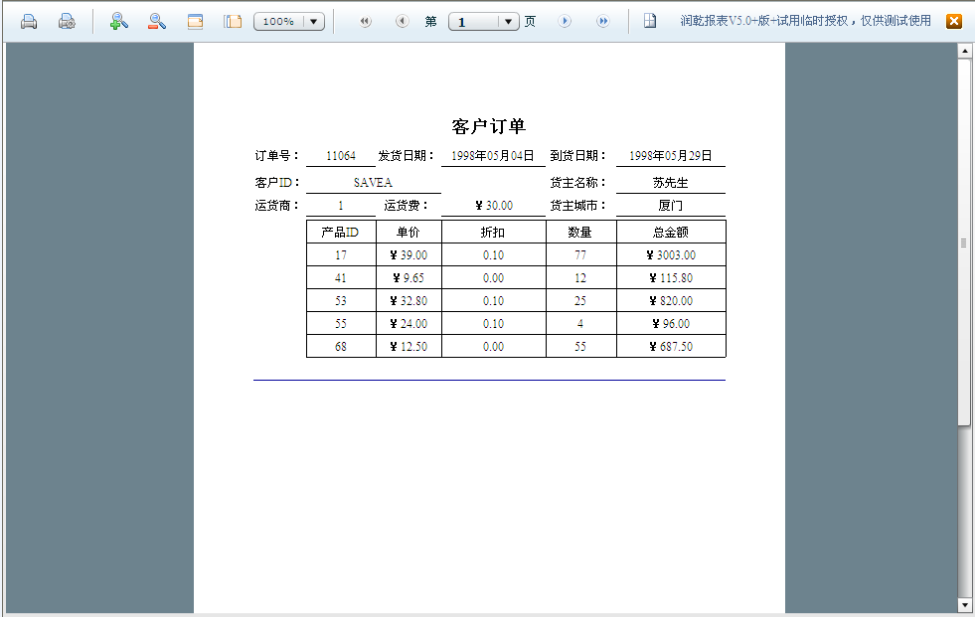Click the page number field showing 1
Viewport: 975px width, 617px height.
tap(475, 22)
